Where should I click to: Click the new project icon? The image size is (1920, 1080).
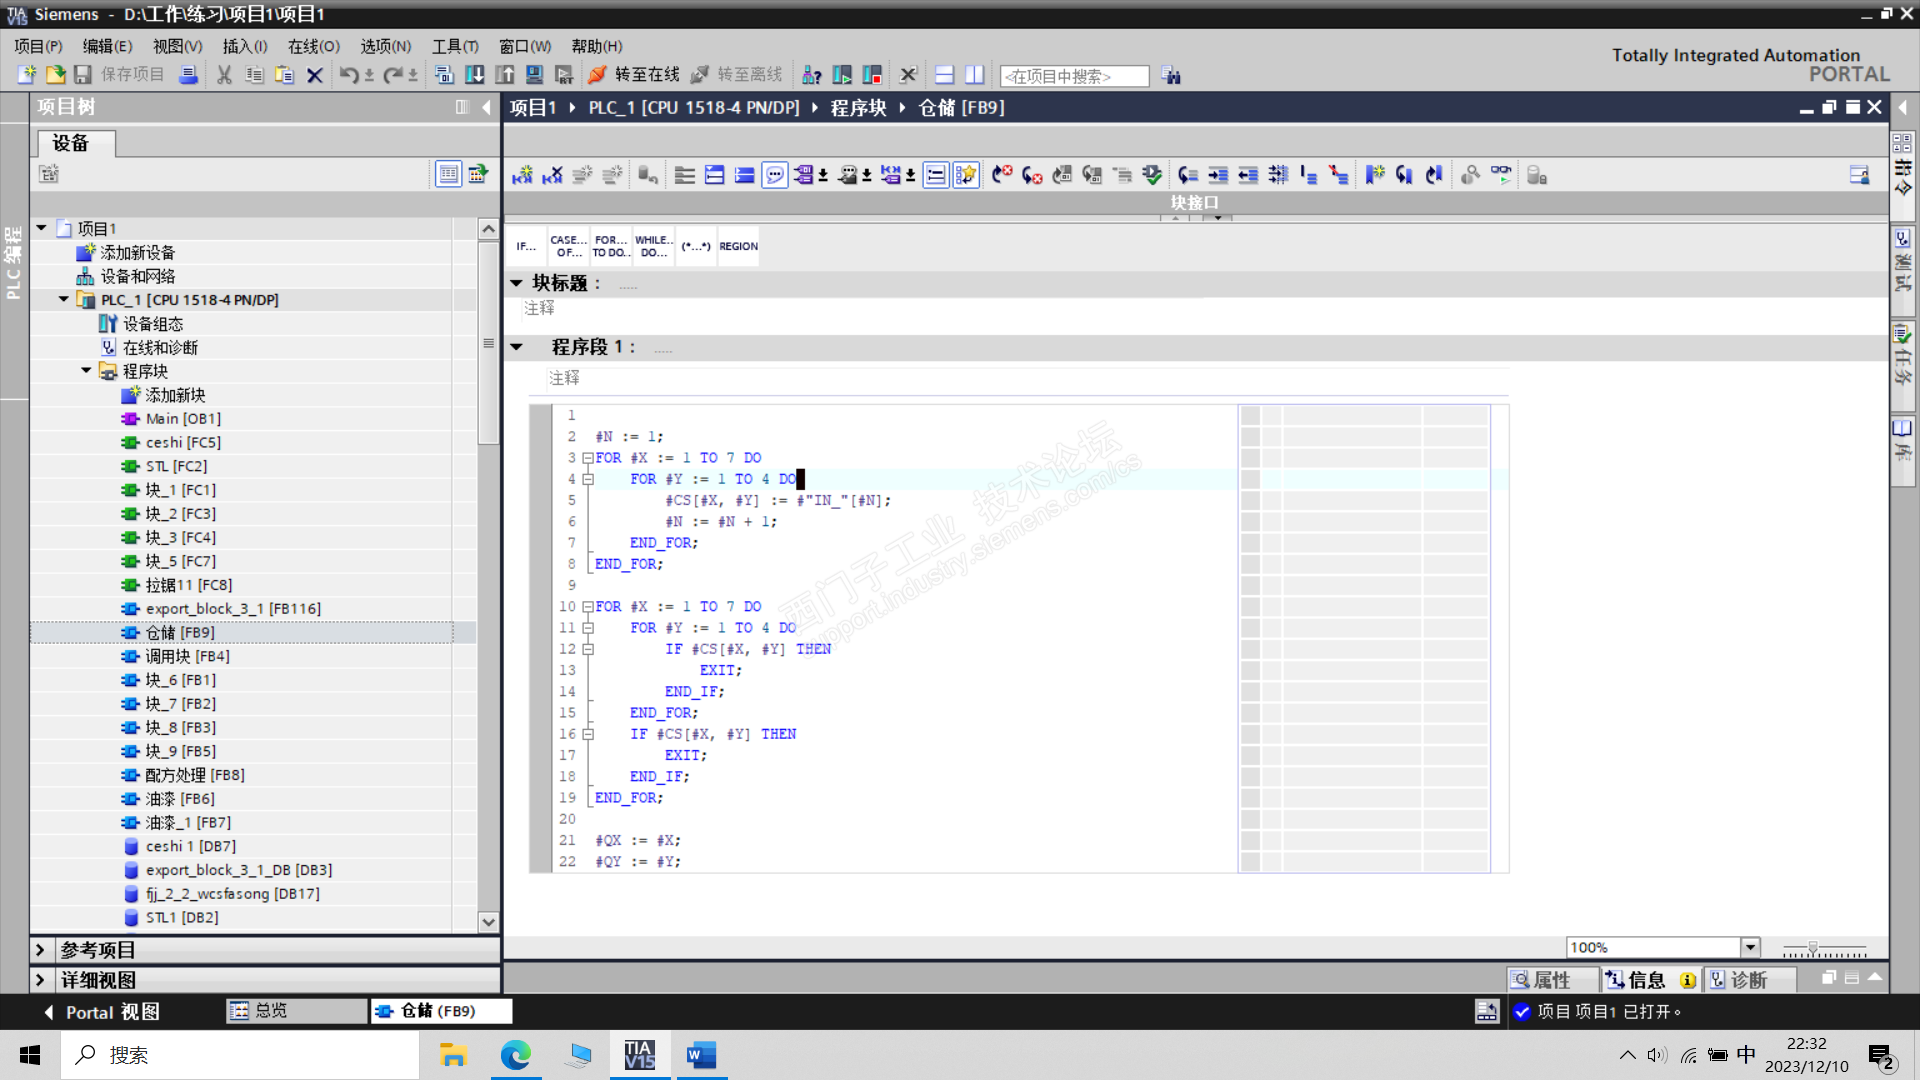(x=27, y=75)
